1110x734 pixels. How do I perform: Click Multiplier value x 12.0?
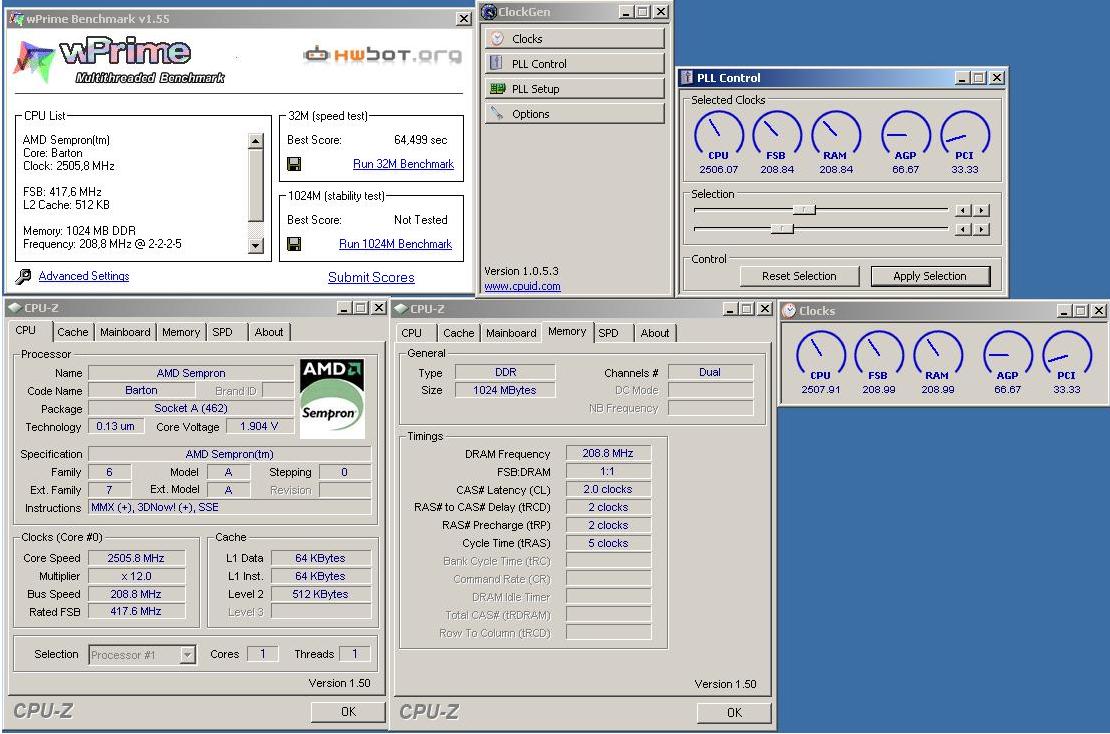coord(136,576)
